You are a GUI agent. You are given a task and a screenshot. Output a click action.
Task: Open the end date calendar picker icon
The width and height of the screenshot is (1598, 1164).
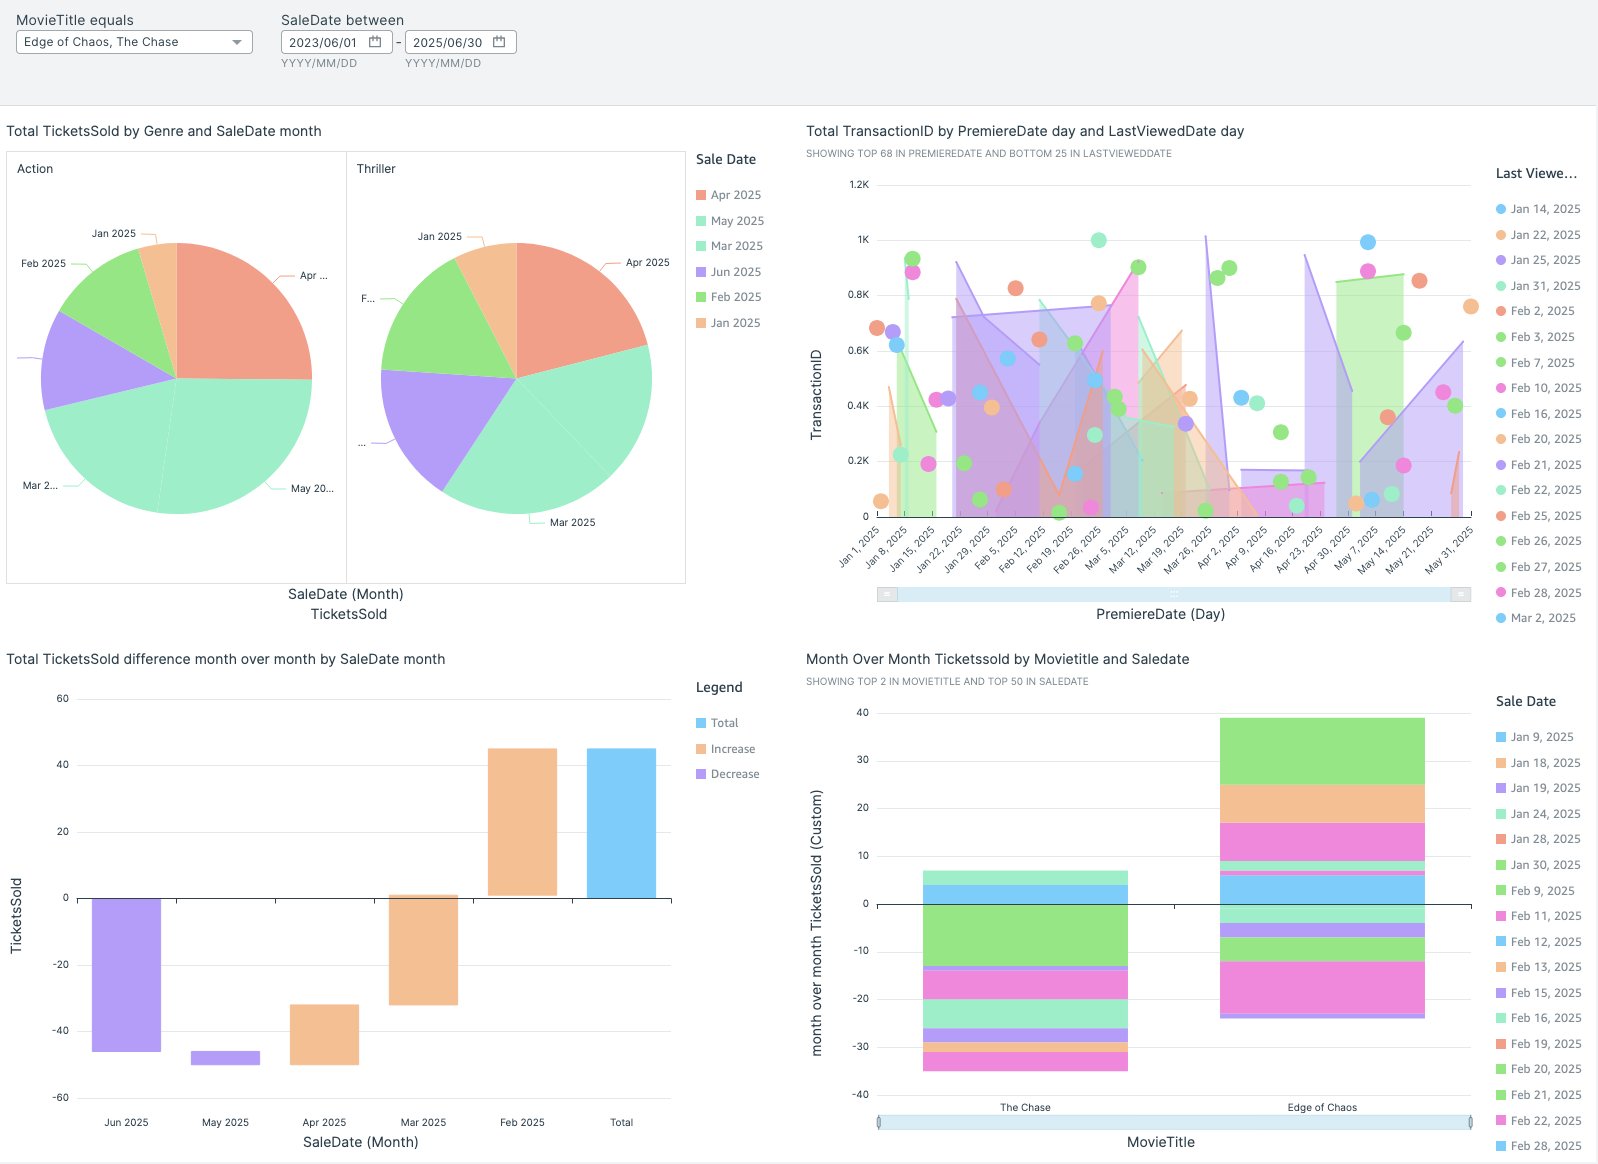click(499, 42)
